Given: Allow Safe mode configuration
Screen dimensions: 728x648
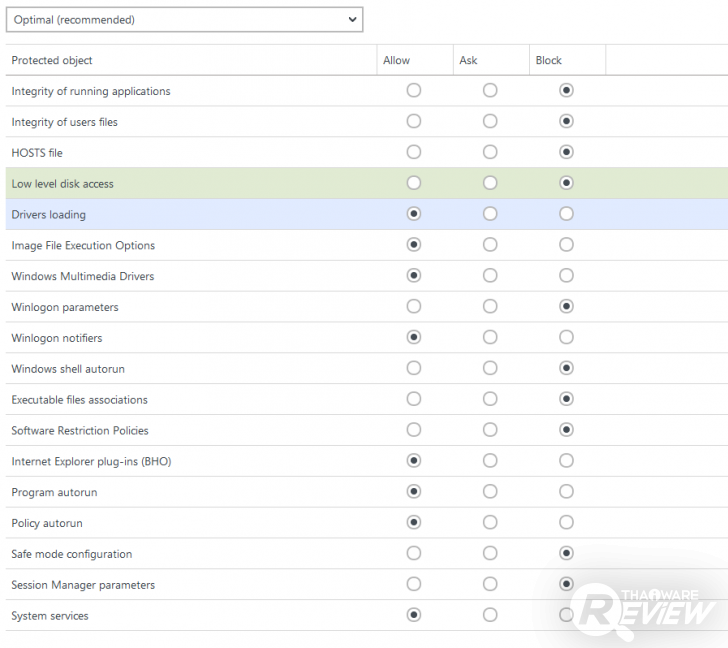Looking at the screenshot, I should tap(414, 553).
